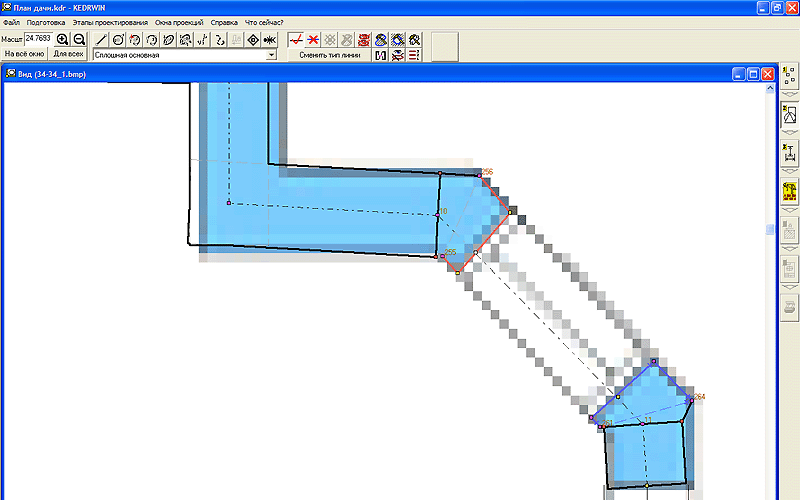Open the Справка menu
This screenshot has height=500, width=800.
(x=224, y=21)
